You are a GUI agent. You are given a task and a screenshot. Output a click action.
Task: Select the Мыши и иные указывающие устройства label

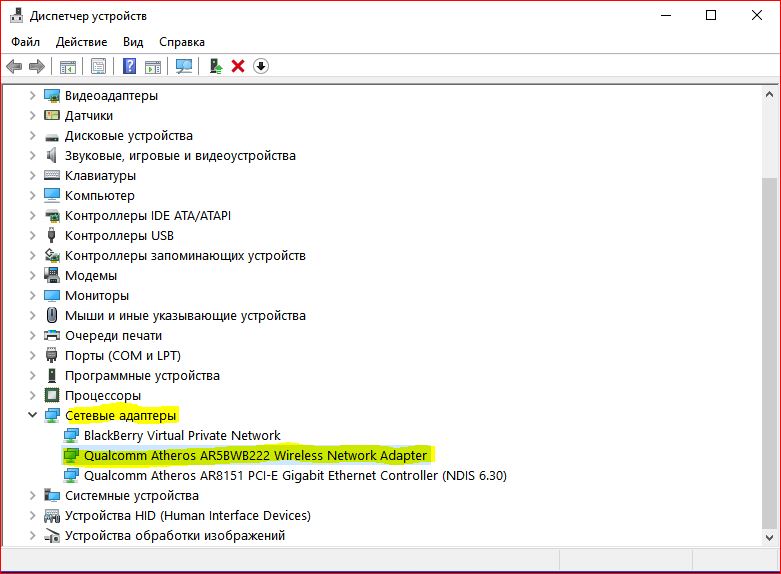click(185, 316)
